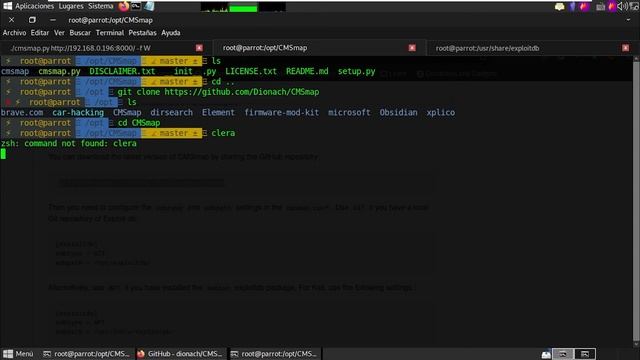Click setup.py in the ls output
This screenshot has width=640, height=360.
[356, 71]
